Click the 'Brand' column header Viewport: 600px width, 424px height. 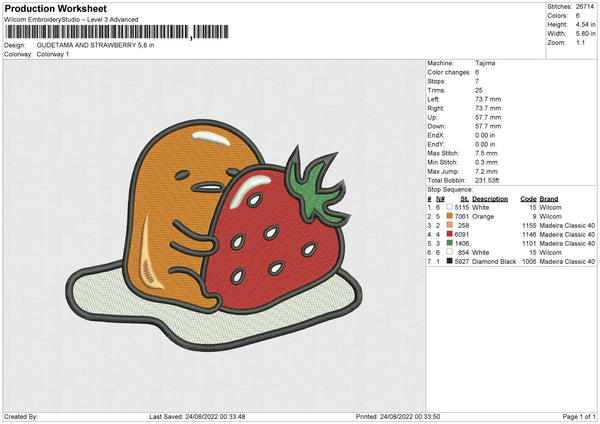point(549,199)
